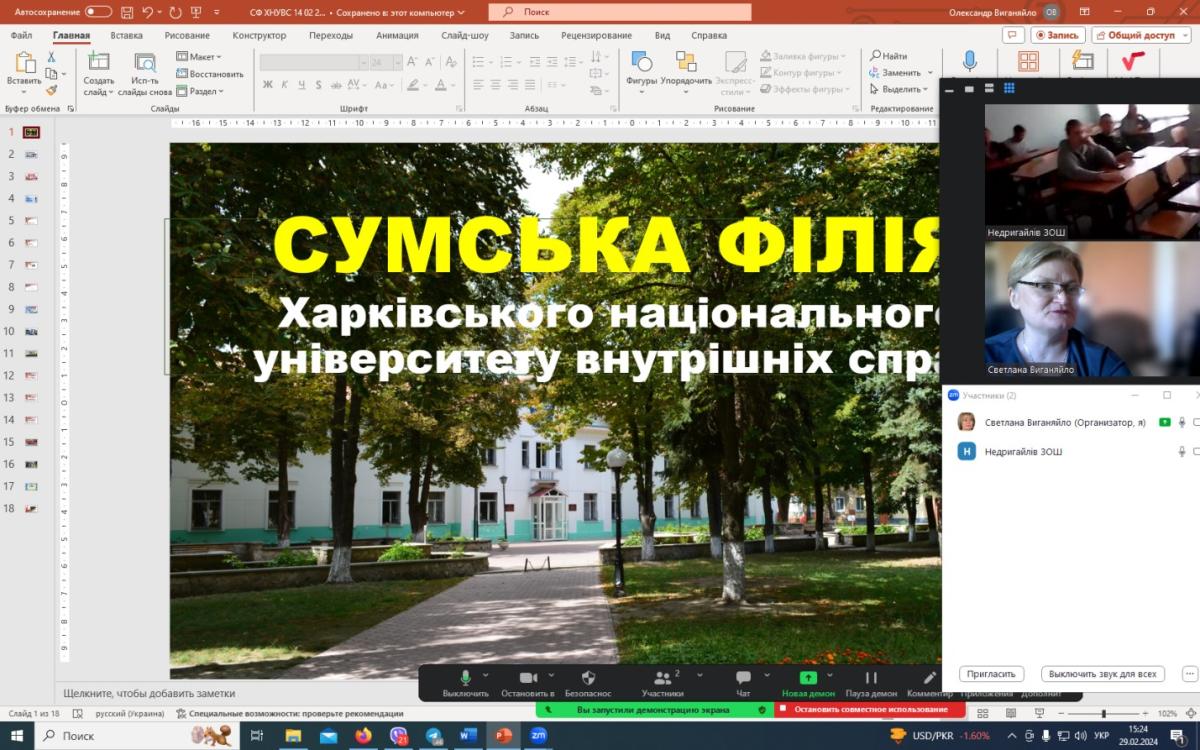Click the Save icon in the title bar
The width and height of the screenshot is (1200, 750).
[x=127, y=12]
